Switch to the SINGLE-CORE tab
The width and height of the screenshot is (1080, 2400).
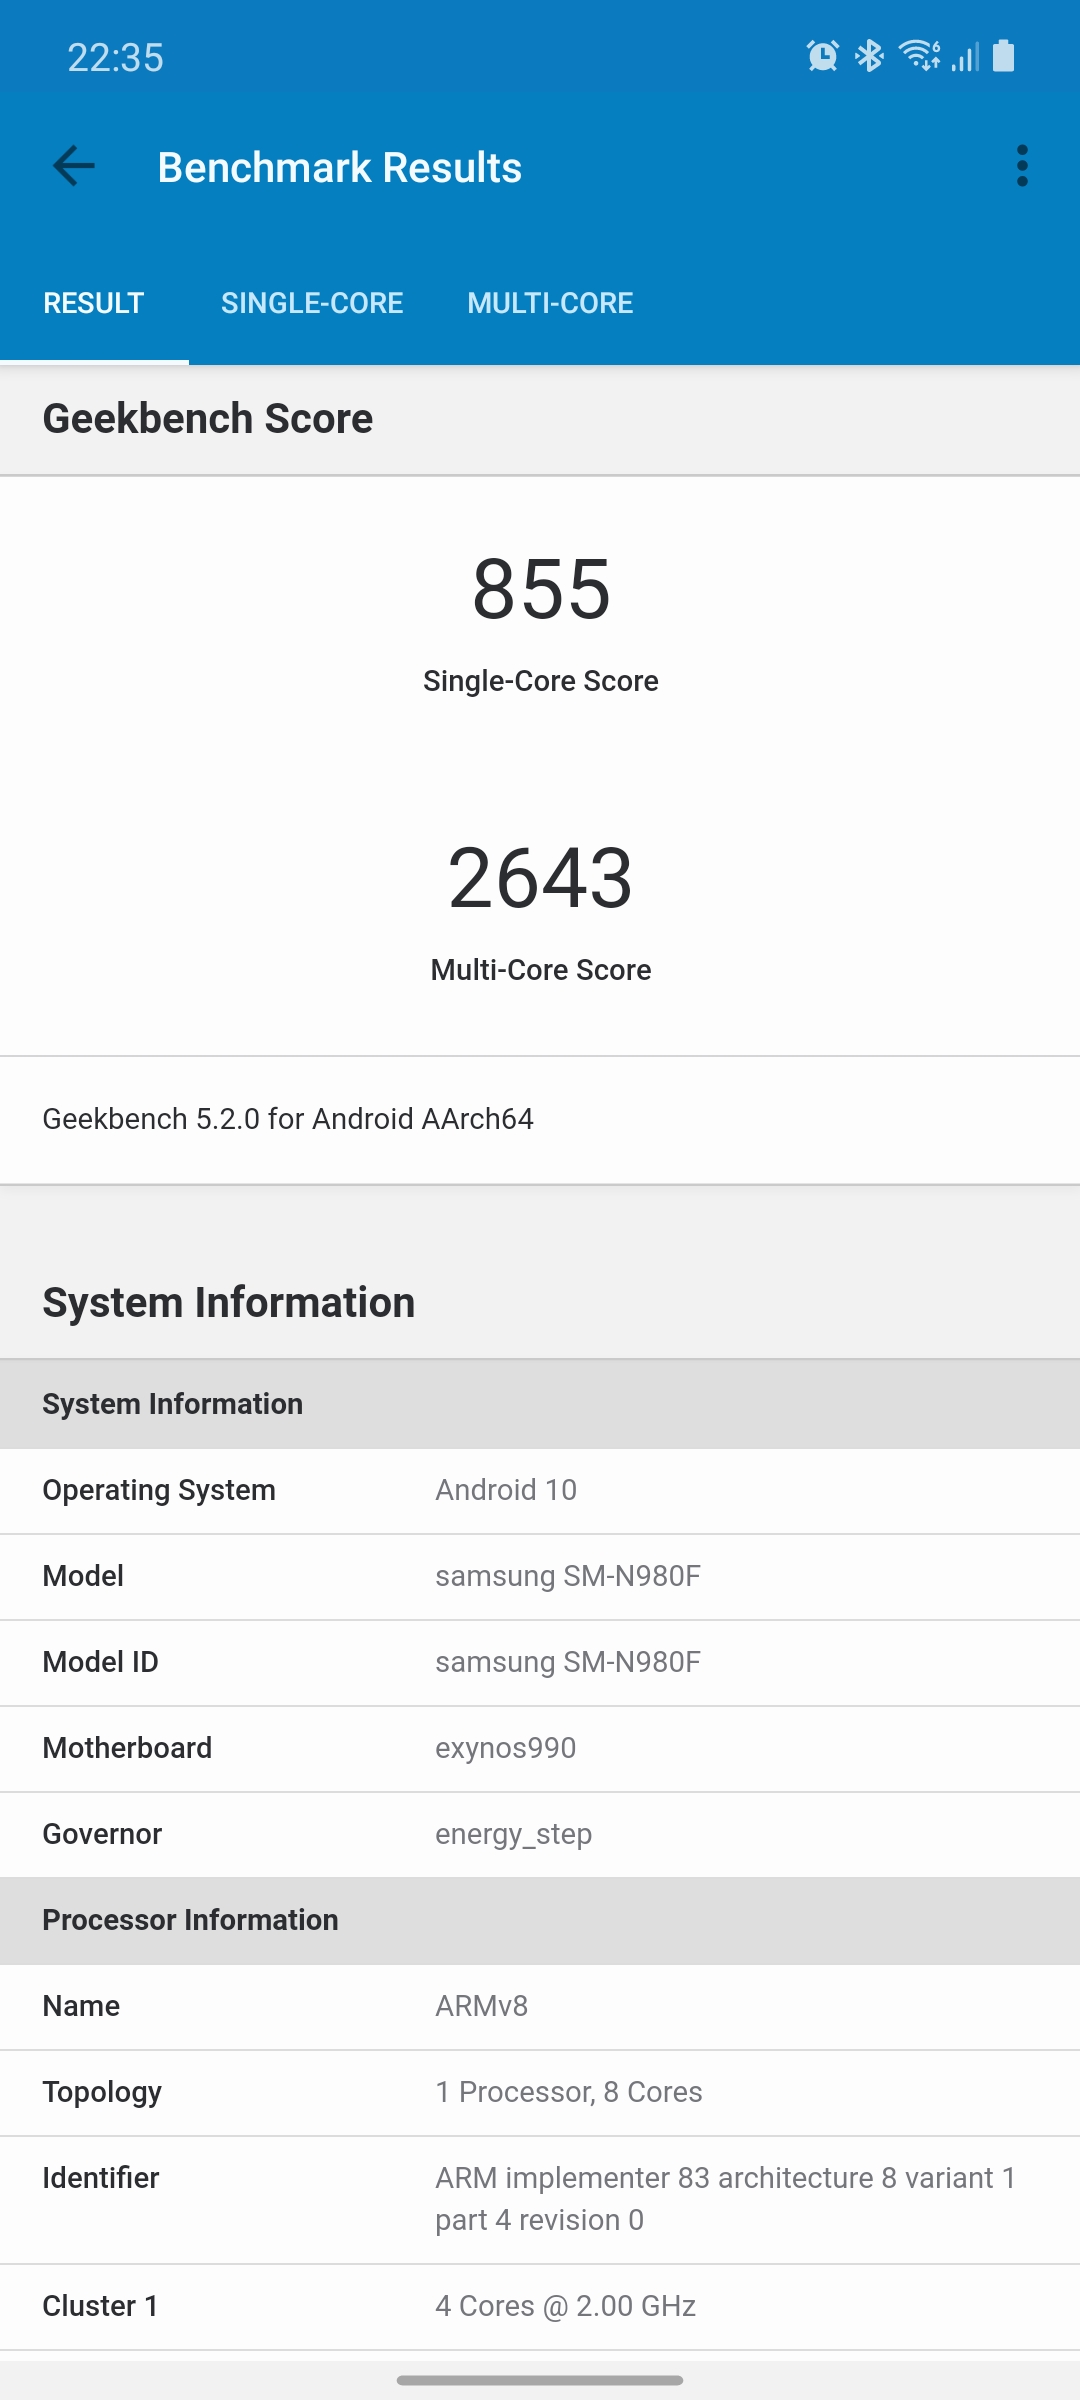(x=312, y=303)
